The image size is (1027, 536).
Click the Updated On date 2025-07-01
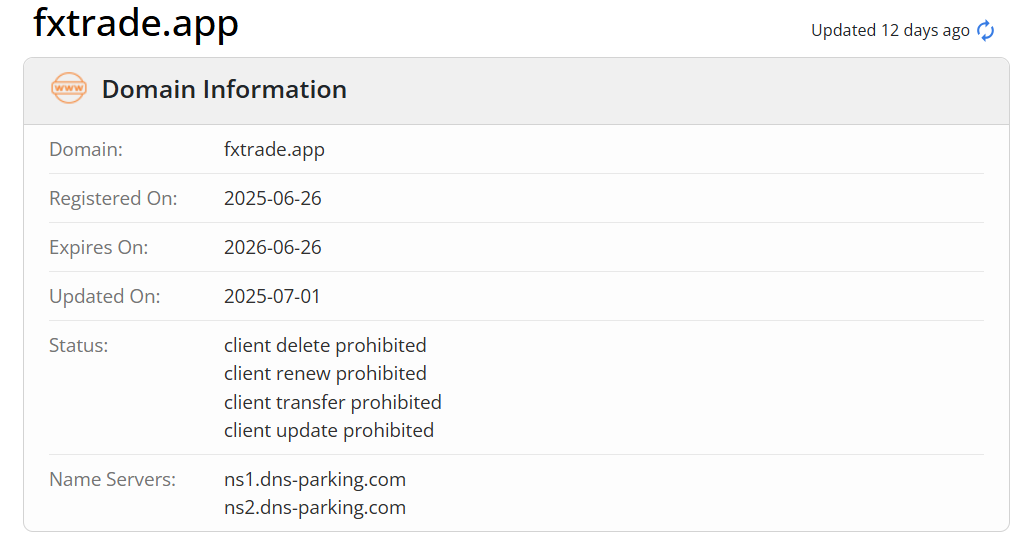272,296
